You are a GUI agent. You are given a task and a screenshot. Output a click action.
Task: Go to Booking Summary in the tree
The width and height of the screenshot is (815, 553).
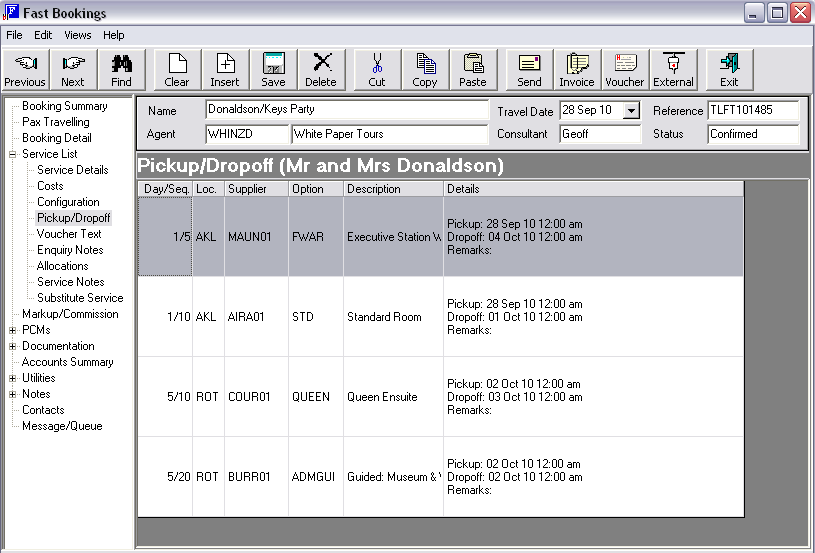(x=64, y=106)
